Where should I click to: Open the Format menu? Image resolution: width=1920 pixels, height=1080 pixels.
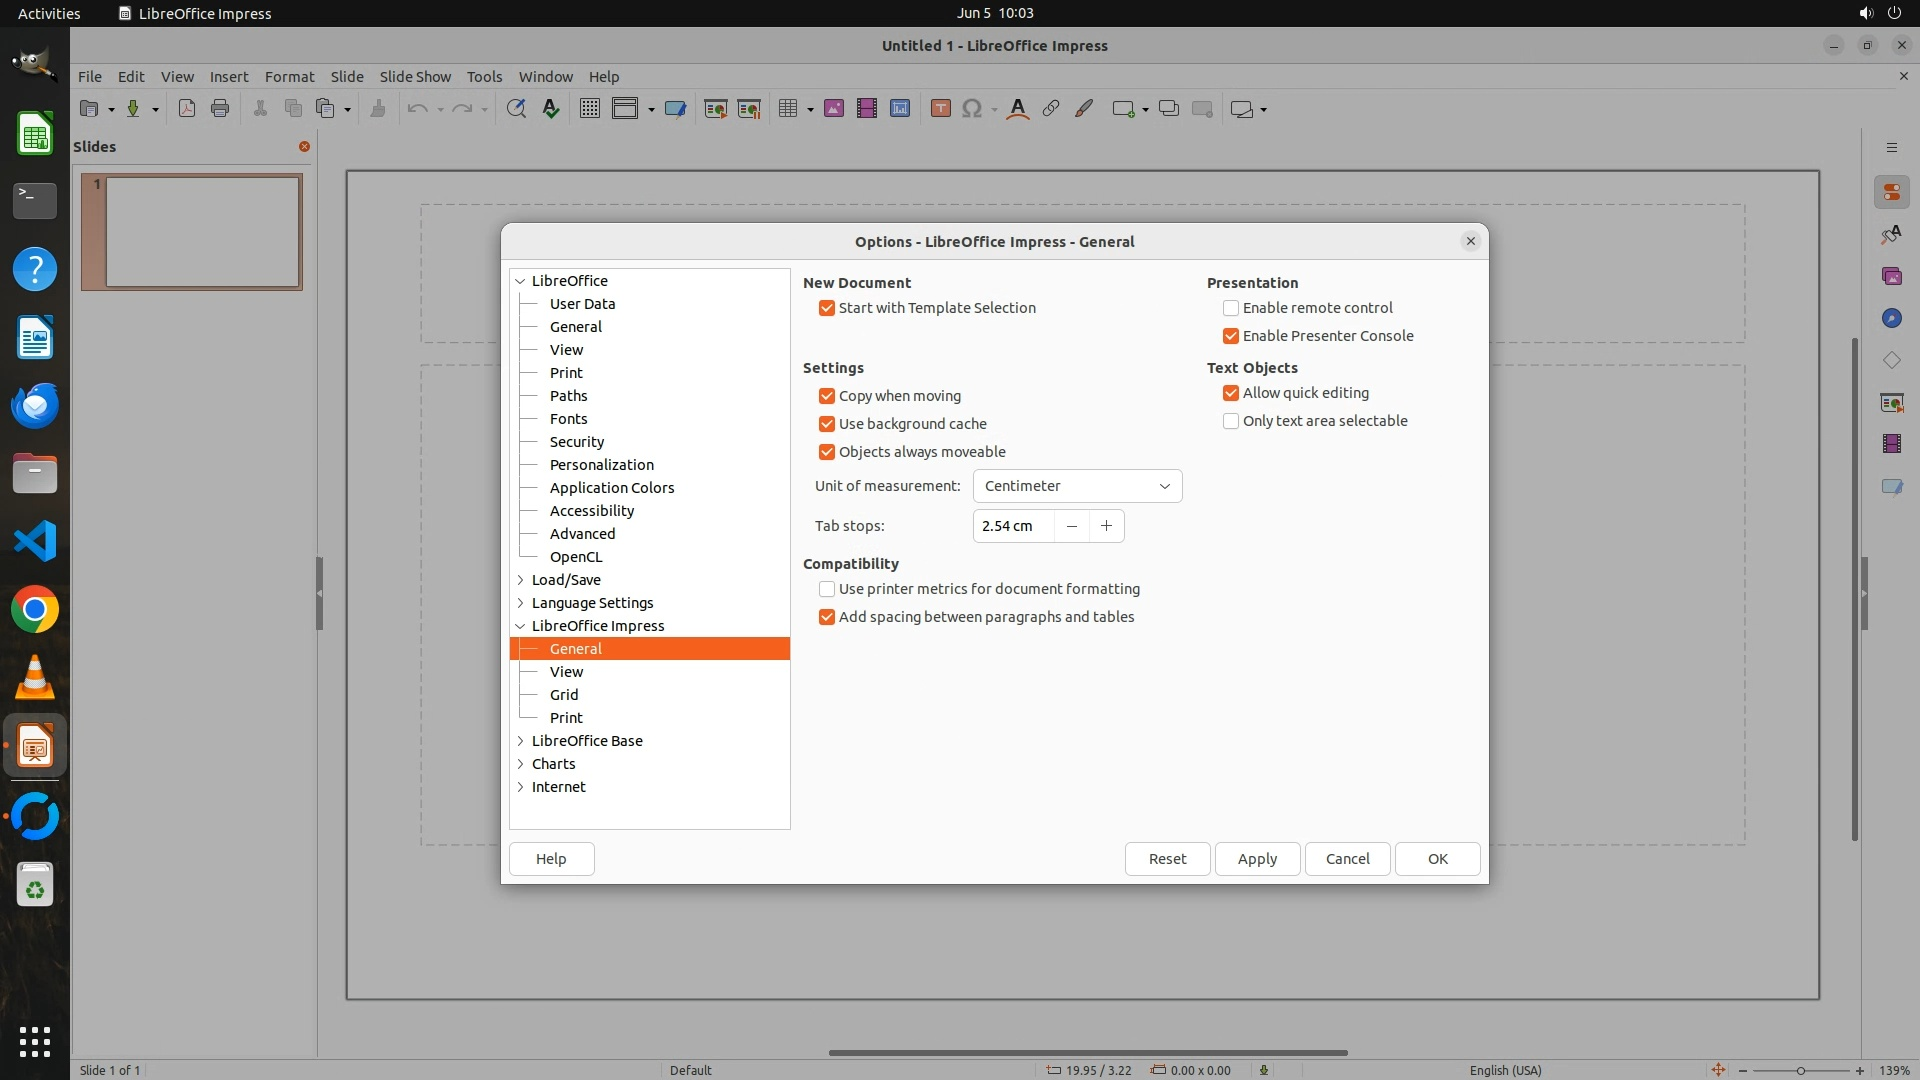tap(289, 77)
